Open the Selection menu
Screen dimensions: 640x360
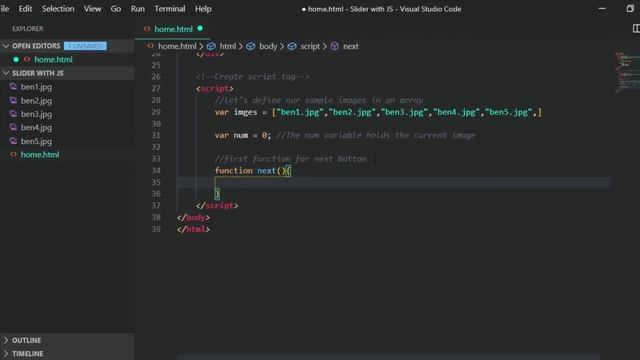[x=58, y=9]
